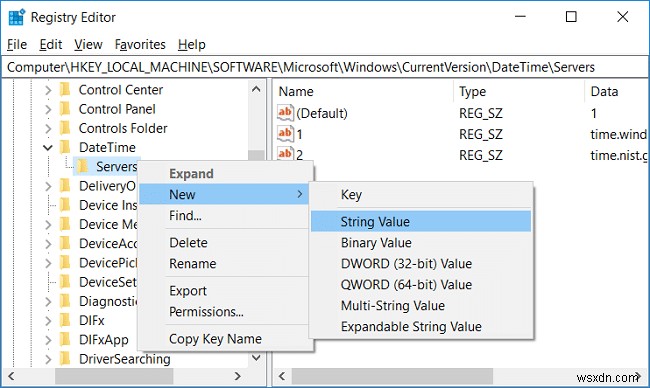Click the string icon for value named 1
Image resolution: width=650 pixels, height=388 pixels.
point(285,133)
